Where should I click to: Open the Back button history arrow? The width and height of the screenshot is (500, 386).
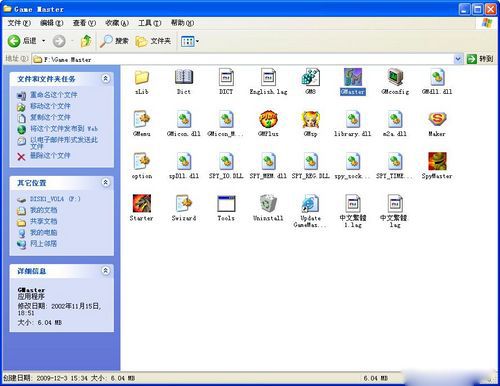click(x=43, y=41)
